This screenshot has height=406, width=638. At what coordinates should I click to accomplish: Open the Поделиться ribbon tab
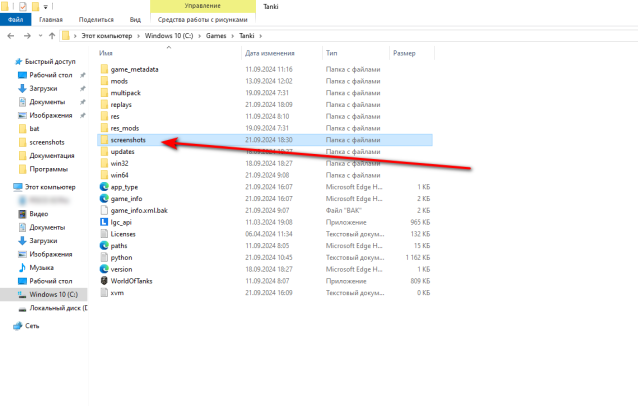point(96,19)
